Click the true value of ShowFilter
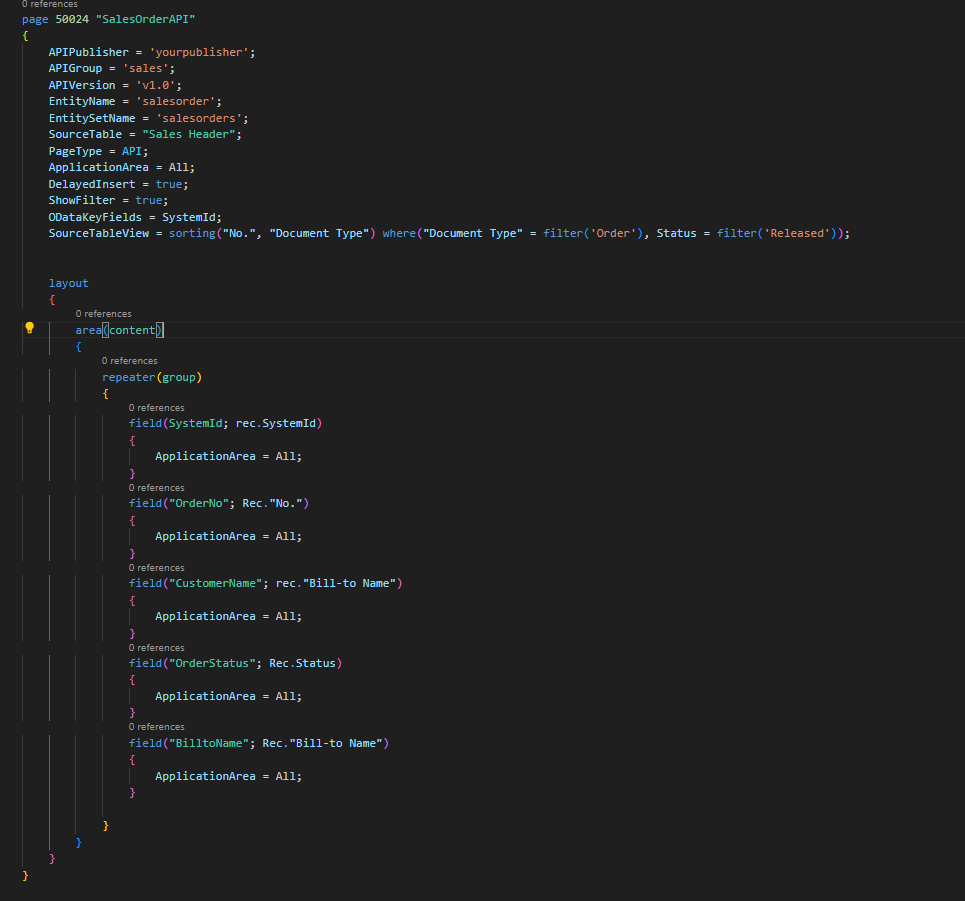The height and width of the screenshot is (901, 965). 151,200
